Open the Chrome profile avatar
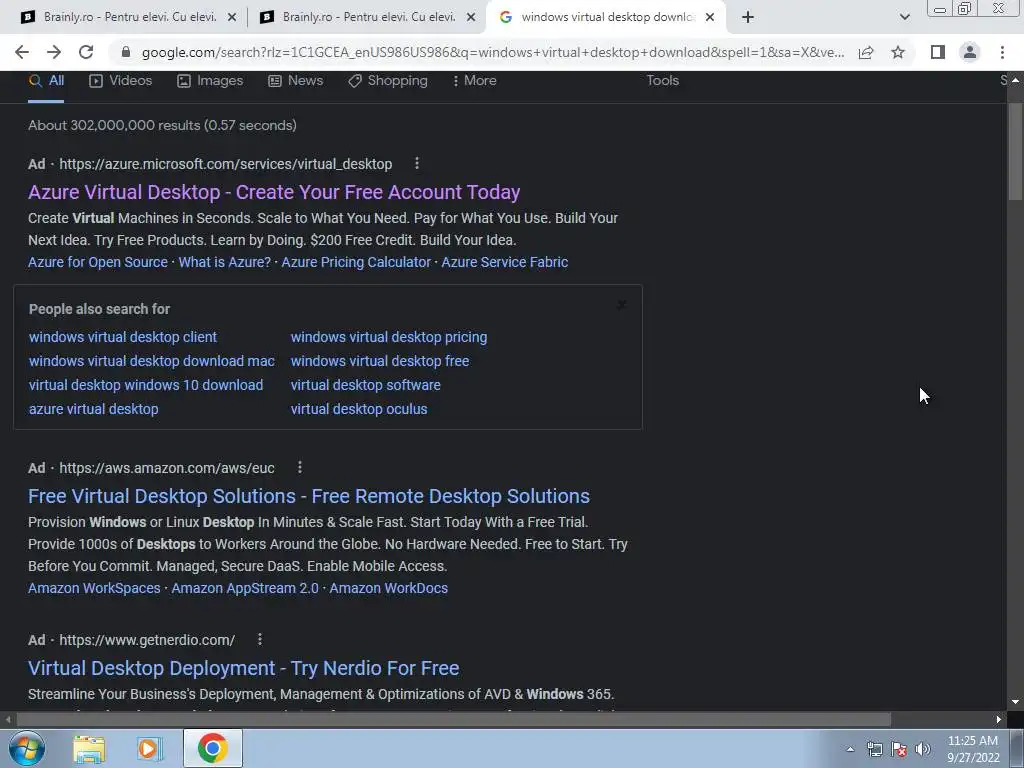 click(970, 52)
